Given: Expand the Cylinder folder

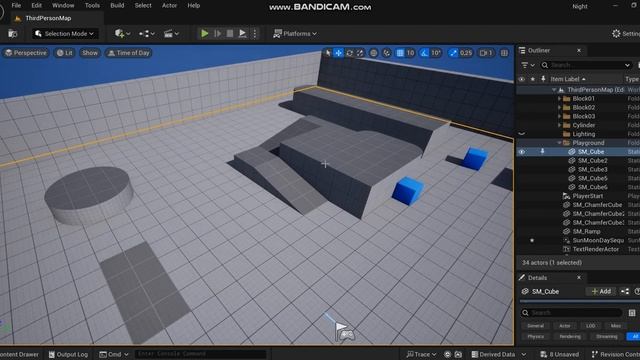Looking at the screenshot, I should coord(559,125).
